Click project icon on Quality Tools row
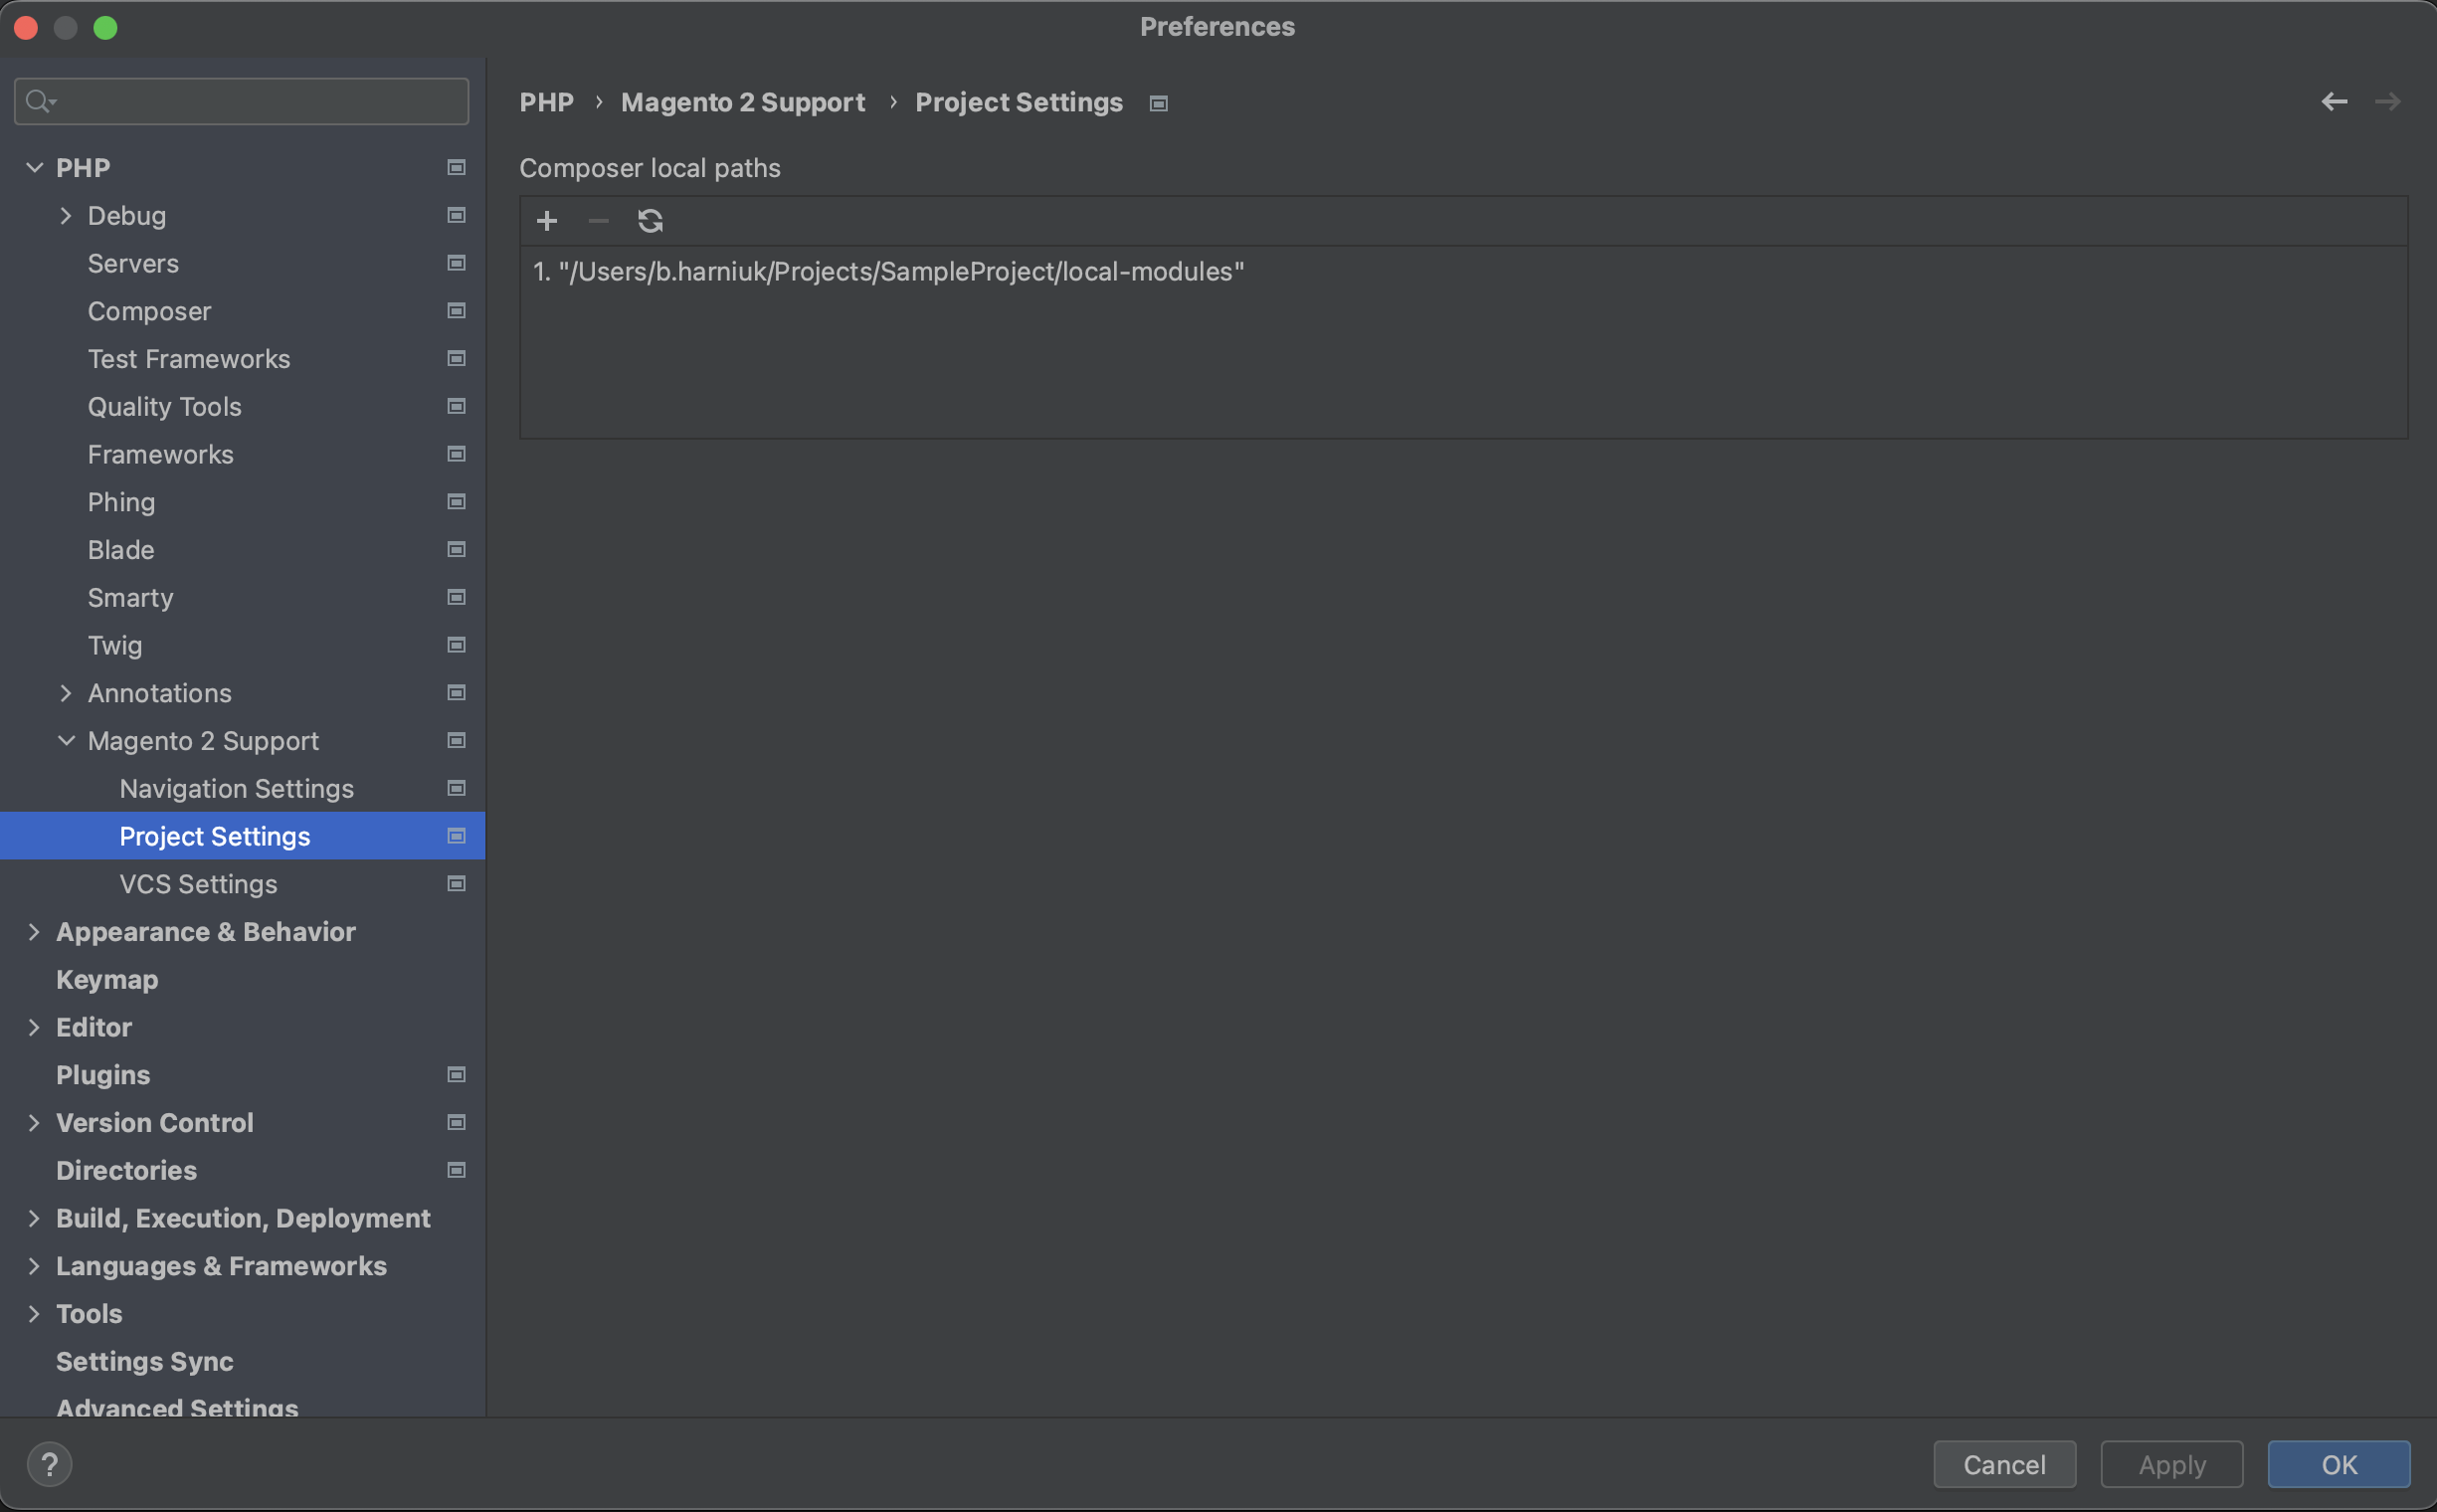This screenshot has width=2437, height=1512. click(x=456, y=407)
